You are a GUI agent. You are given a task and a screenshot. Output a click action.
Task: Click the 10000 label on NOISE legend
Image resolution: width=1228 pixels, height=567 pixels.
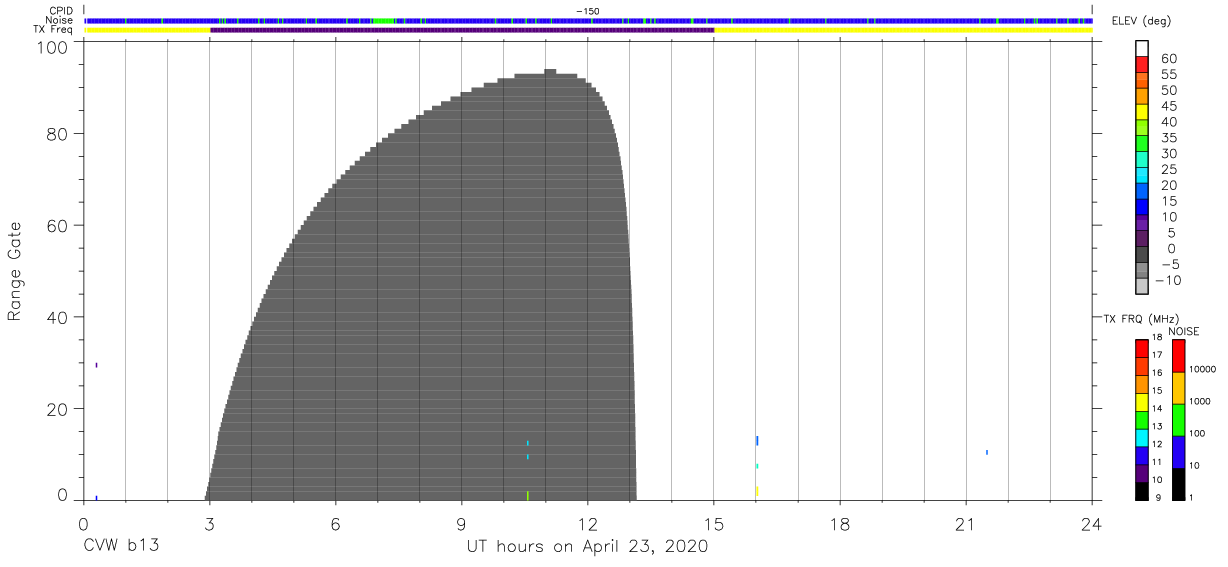coord(1201,370)
